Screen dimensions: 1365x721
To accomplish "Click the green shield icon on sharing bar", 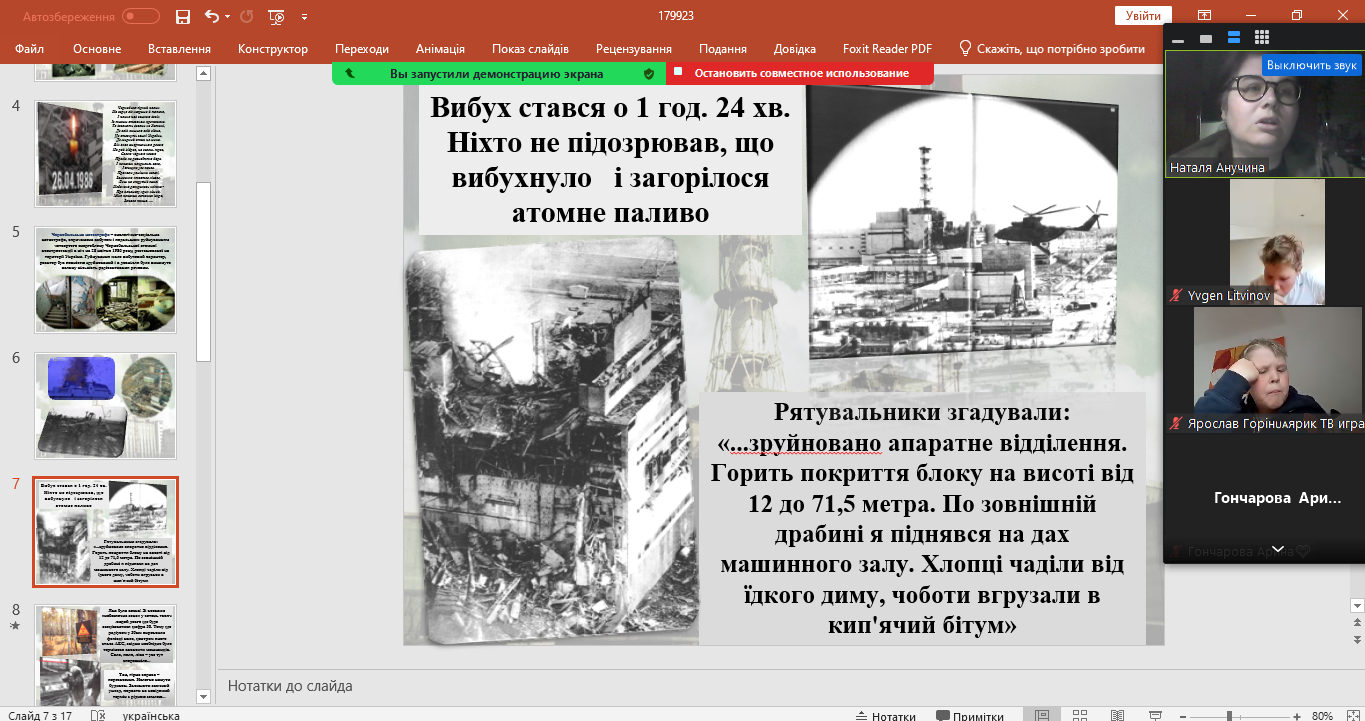I will 649,73.
